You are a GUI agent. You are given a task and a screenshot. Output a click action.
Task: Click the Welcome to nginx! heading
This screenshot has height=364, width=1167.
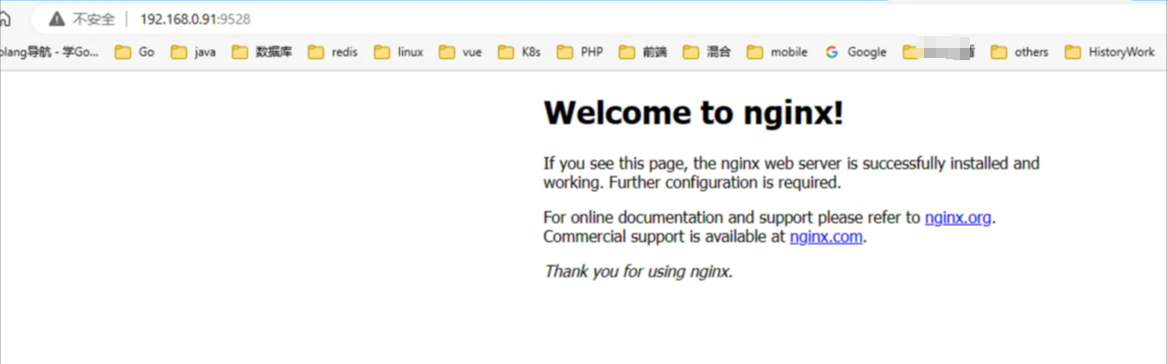(x=694, y=113)
